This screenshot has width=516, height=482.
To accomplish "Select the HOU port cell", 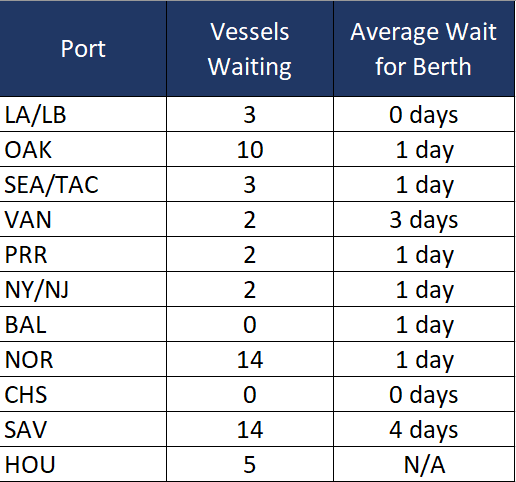I will 83,464.
